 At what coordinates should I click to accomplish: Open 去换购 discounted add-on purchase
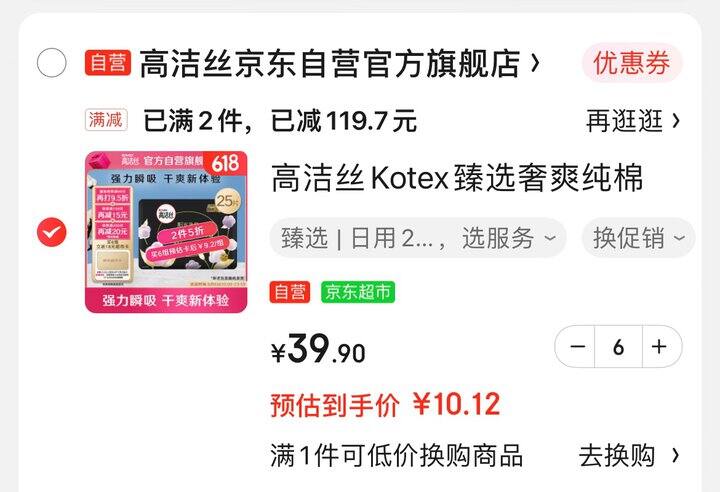[617, 456]
